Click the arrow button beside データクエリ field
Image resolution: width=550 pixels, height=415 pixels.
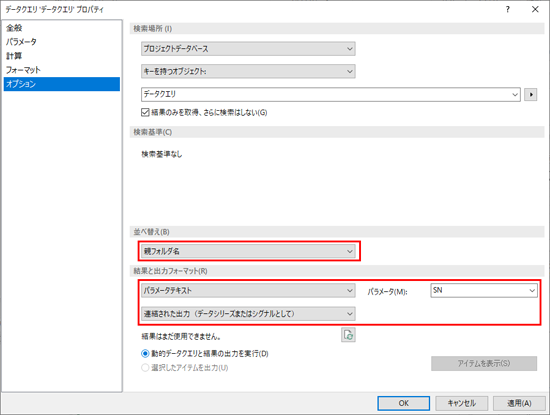point(531,94)
